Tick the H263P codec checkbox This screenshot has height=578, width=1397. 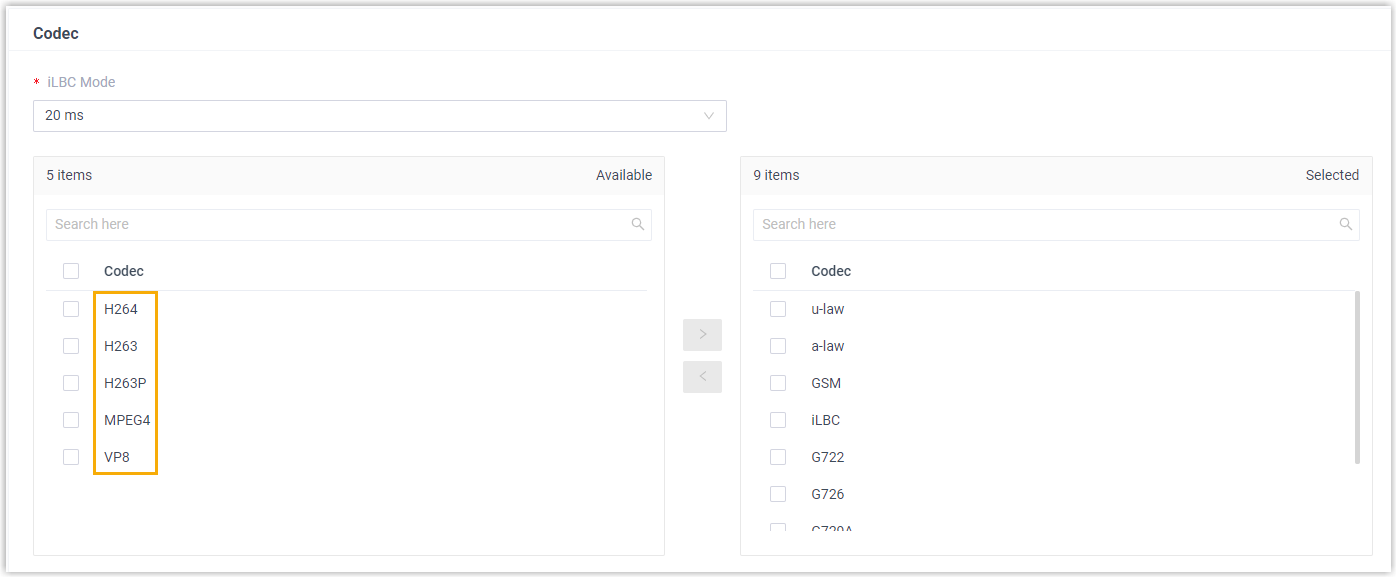pyautogui.click(x=71, y=383)
